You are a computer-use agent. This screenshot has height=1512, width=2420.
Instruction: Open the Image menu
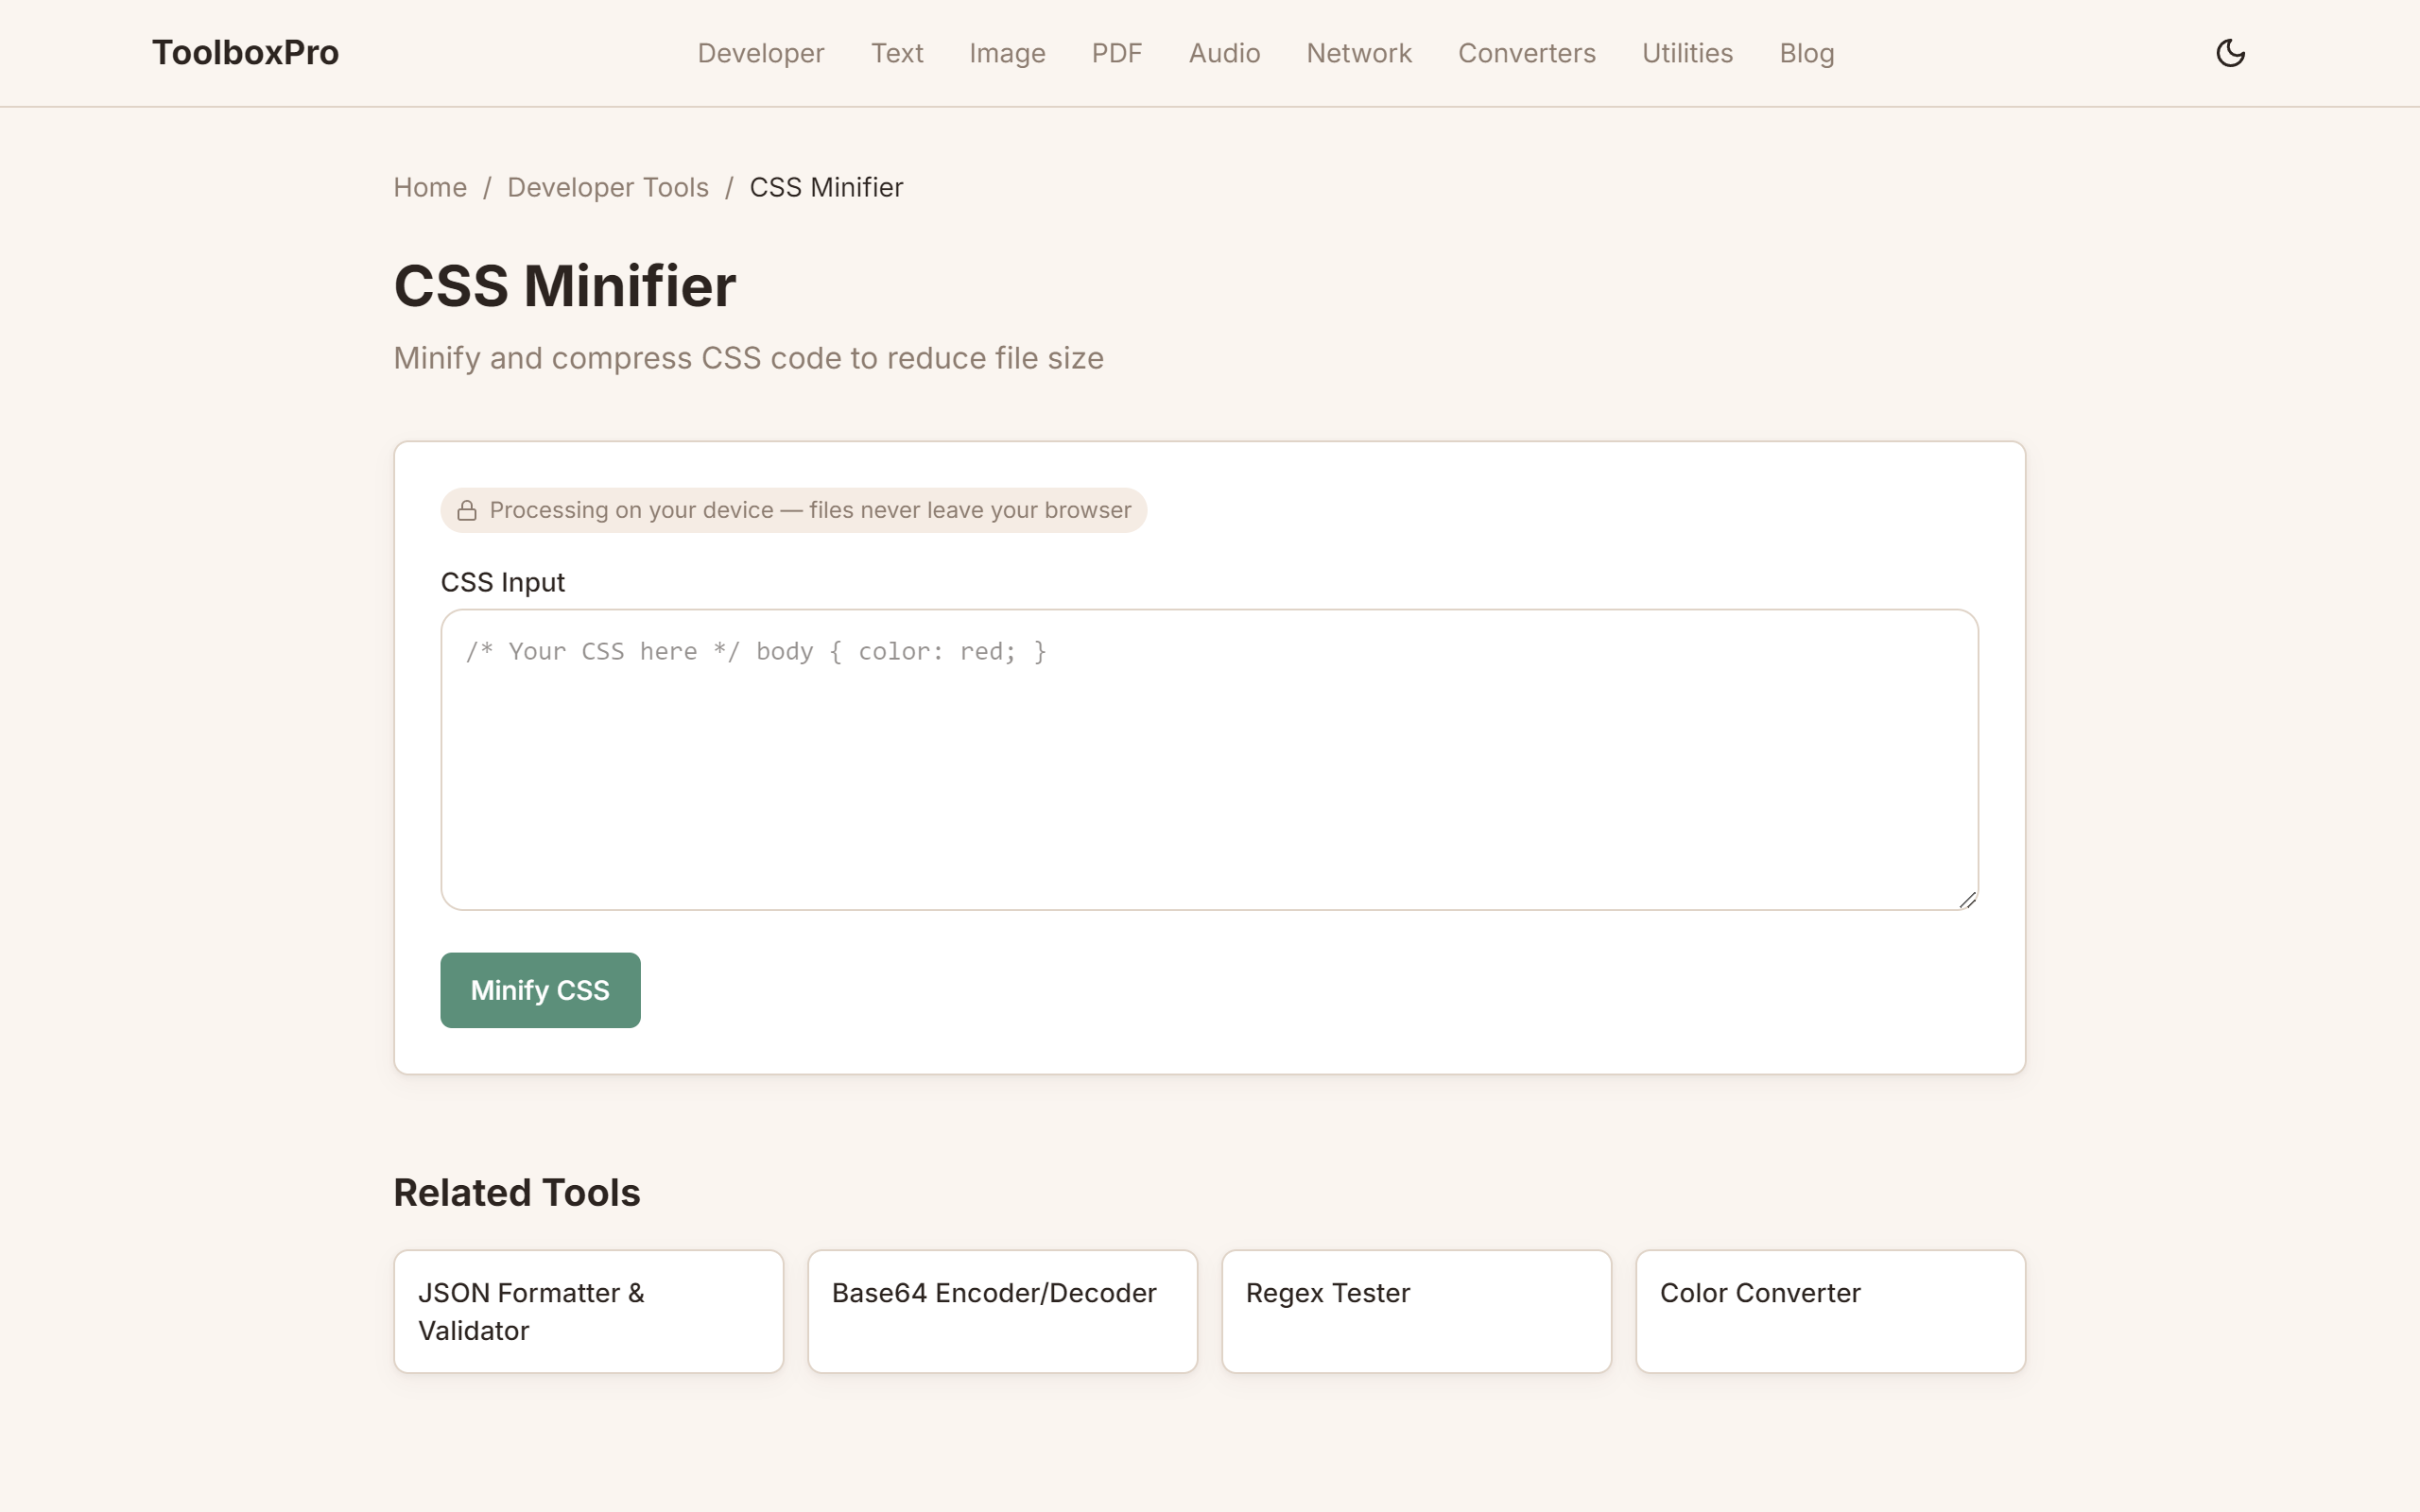(1007, 53)
